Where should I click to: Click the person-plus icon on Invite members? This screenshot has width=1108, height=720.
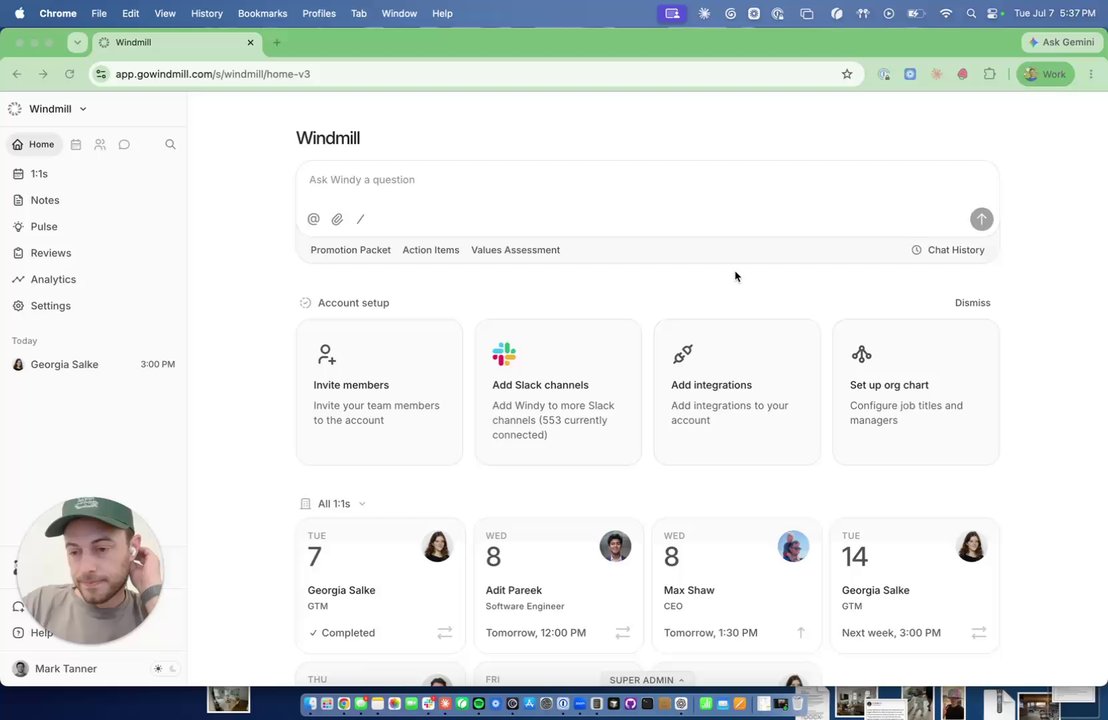[x=326, y=354]
